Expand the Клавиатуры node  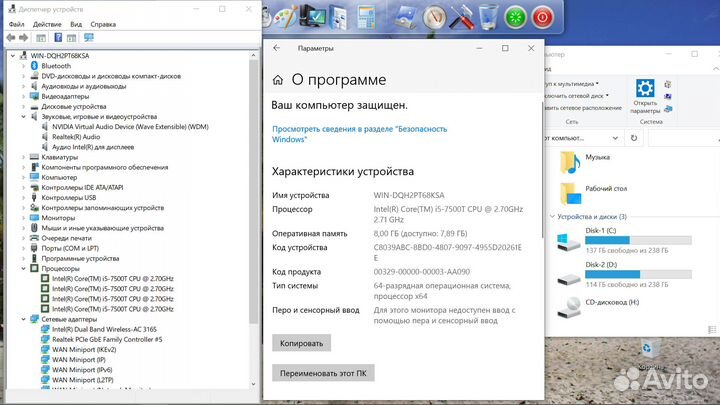(23, 157)
